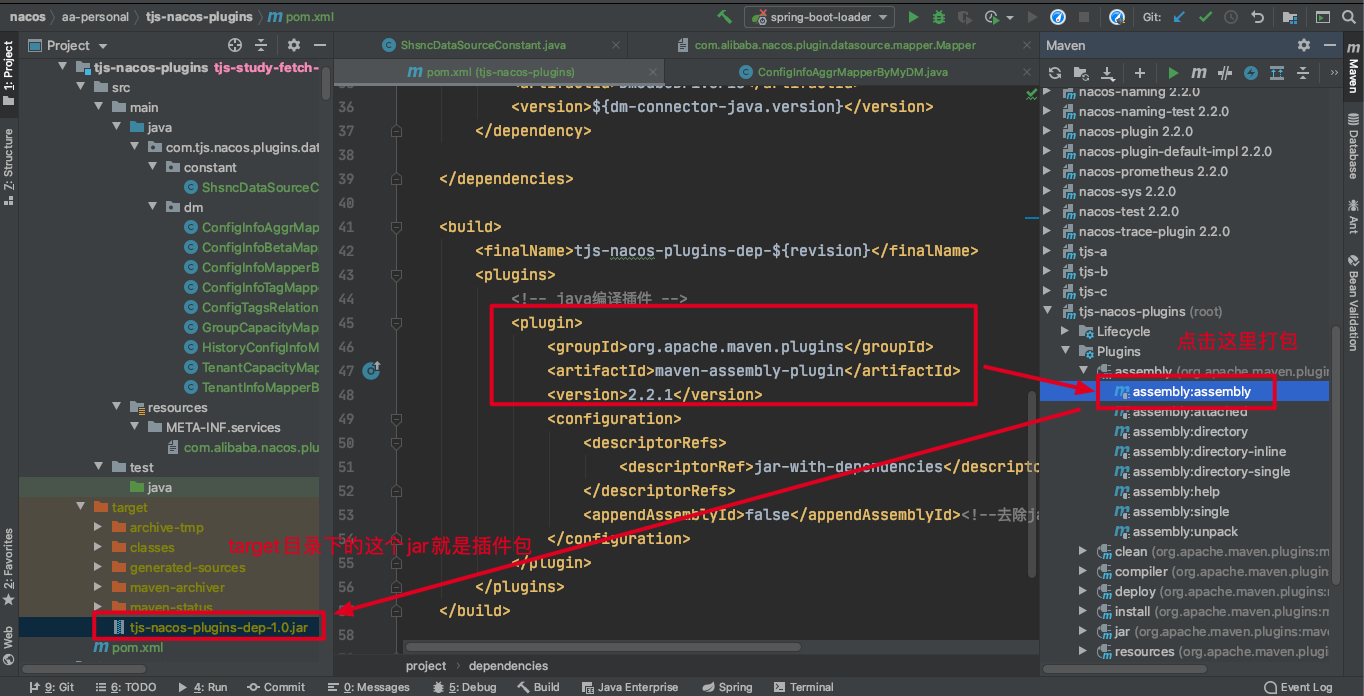The width and height of the screenshot is (1364, 696).
Task: Toggle Skip Tests mode in Maven toolbar
Action: coord(1227,73)
